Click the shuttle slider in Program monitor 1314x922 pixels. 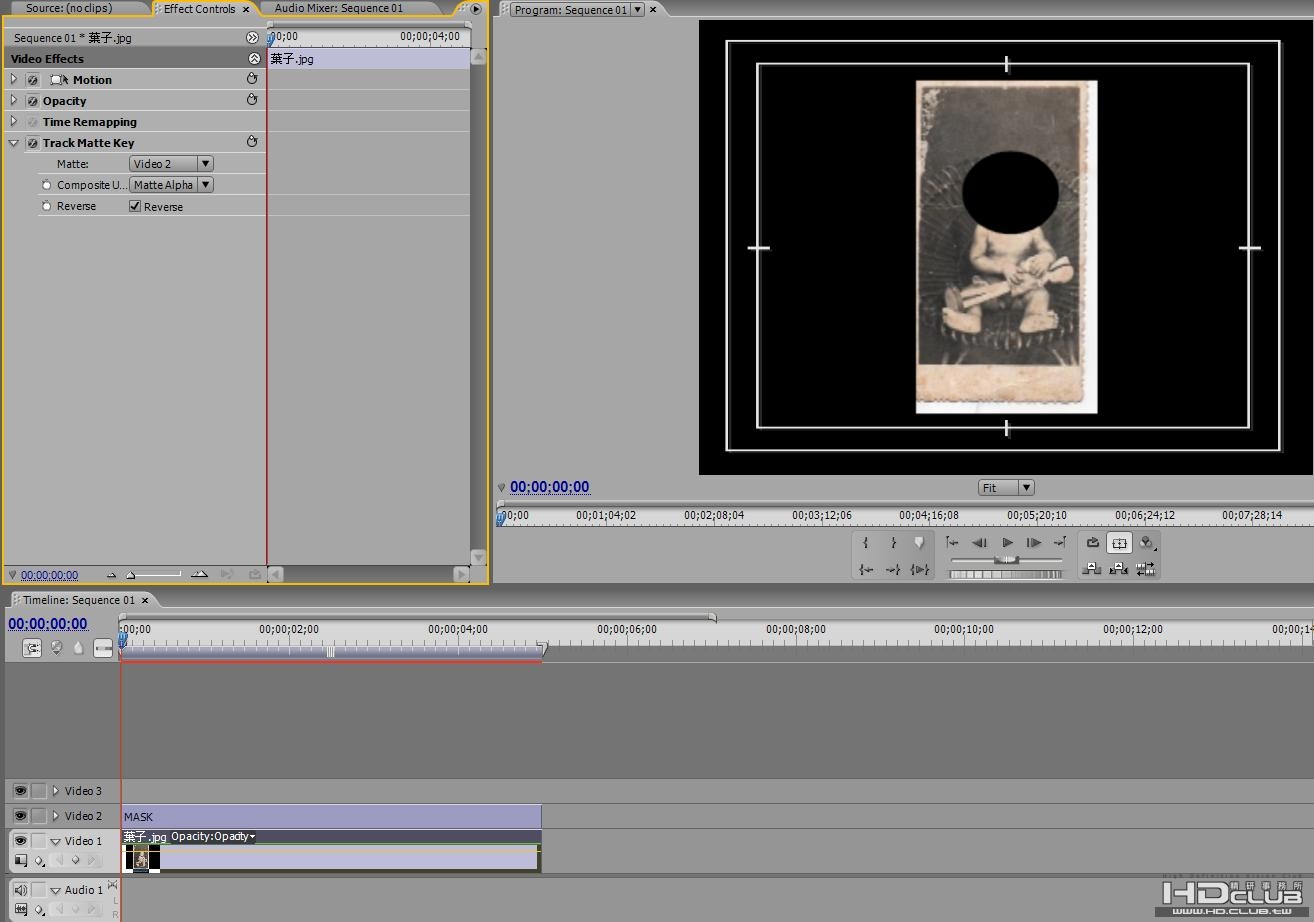[x=1006, y=560]
